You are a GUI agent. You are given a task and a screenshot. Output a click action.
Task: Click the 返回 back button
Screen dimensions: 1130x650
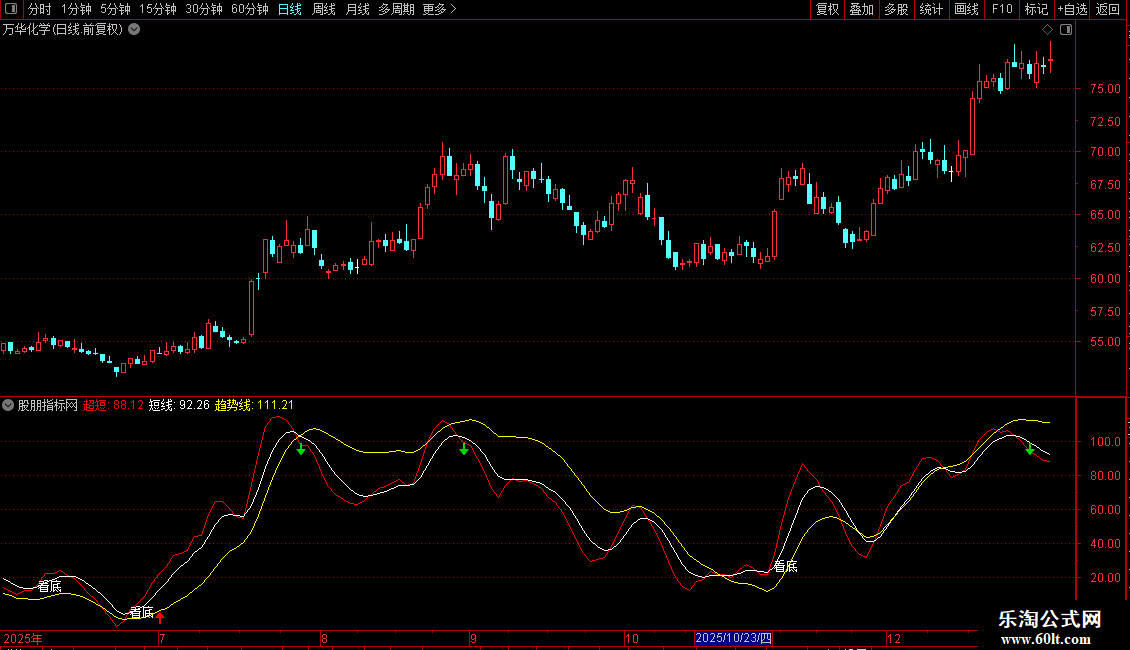[x=1108, y=9]
